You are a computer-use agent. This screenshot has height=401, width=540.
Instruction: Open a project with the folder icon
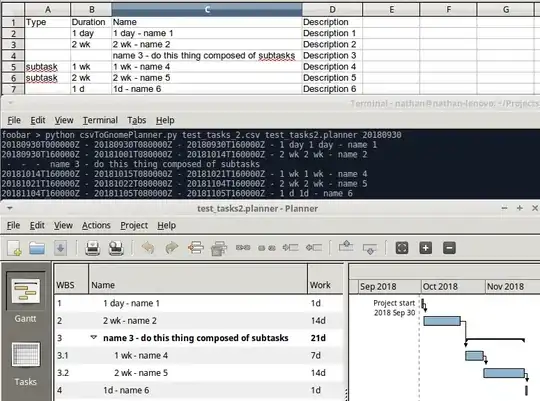(x=37, y=248)
